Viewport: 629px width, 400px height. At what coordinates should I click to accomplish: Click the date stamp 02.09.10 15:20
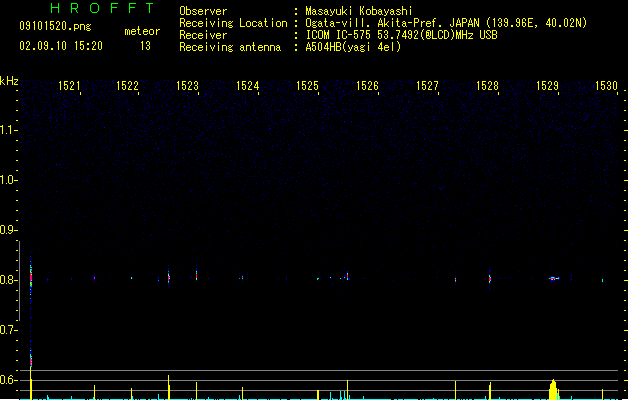pyautogui.click(x=61, y=46)
